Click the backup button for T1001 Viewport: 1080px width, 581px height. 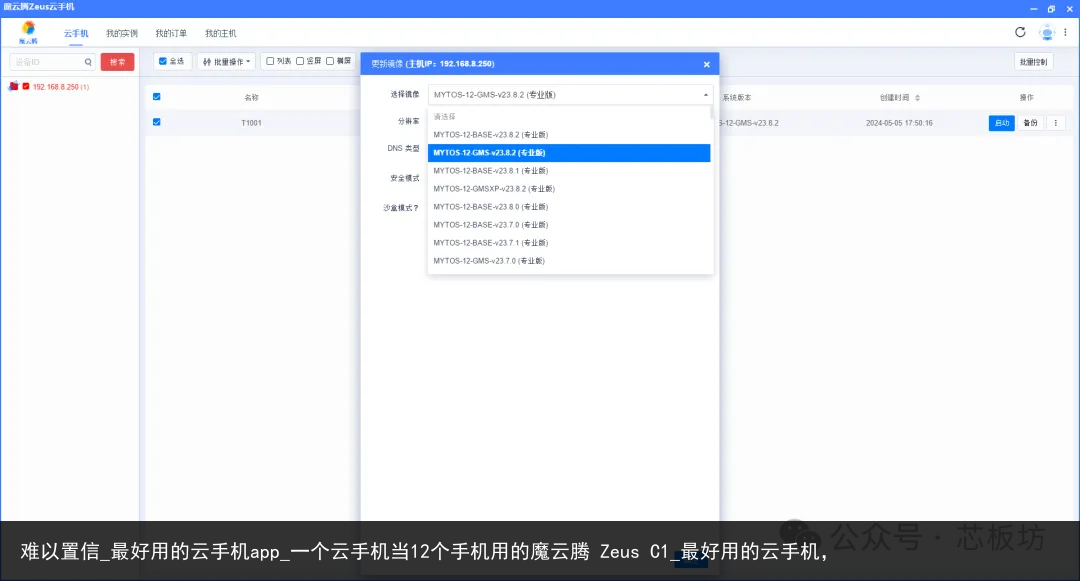1030,123
